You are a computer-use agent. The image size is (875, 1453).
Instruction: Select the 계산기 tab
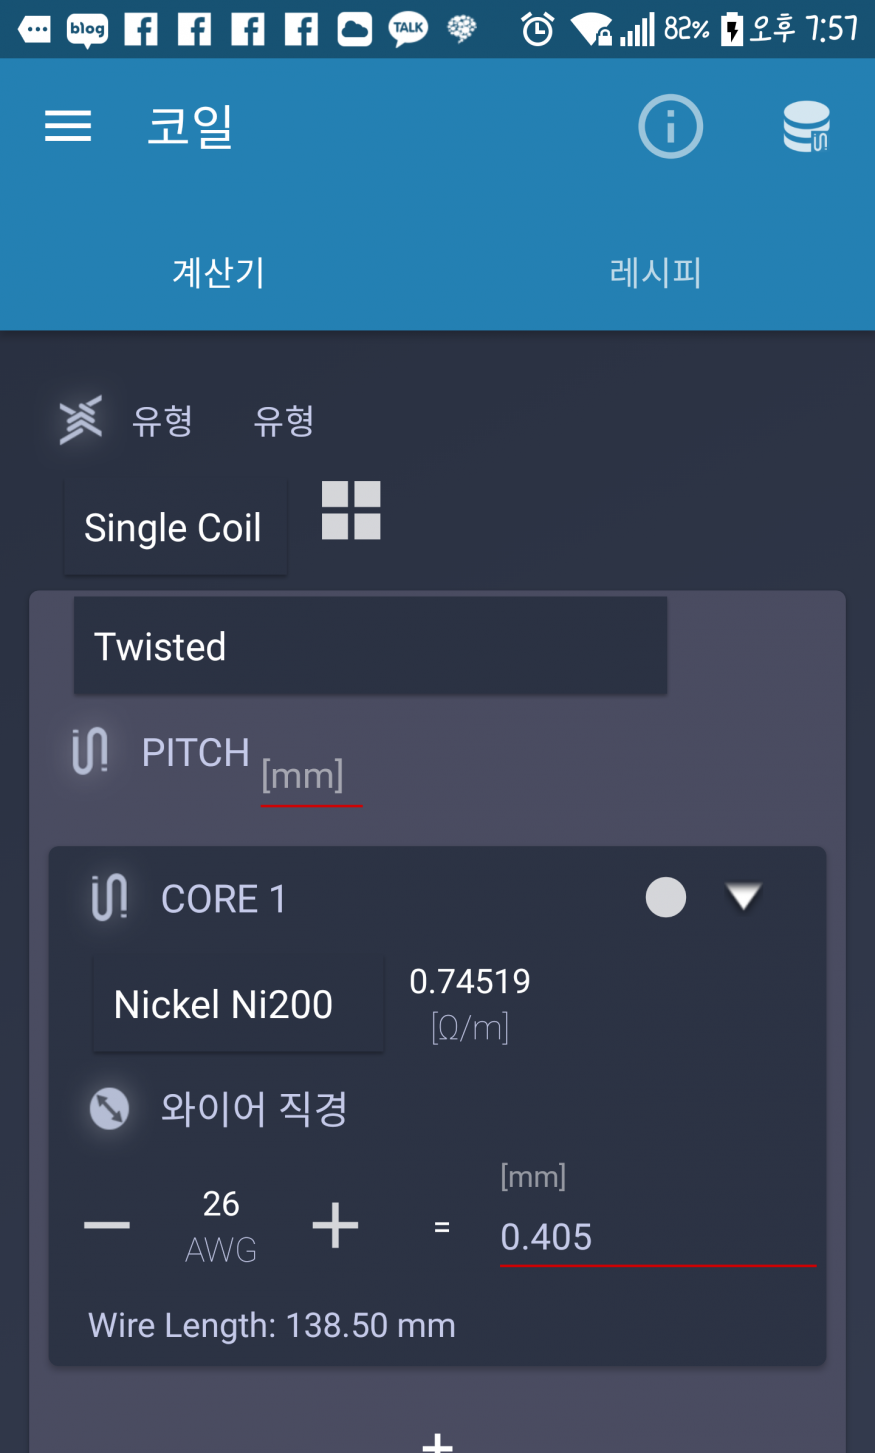click(218, 272)
